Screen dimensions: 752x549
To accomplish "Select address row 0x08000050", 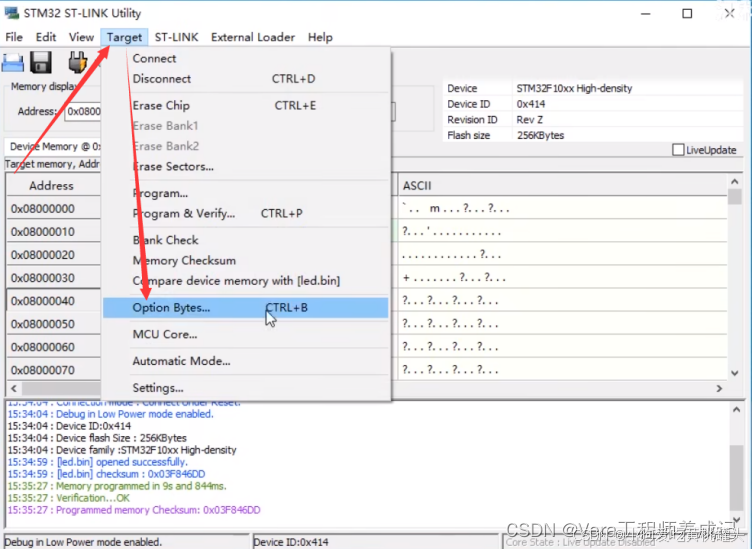I will coord(54,324).
